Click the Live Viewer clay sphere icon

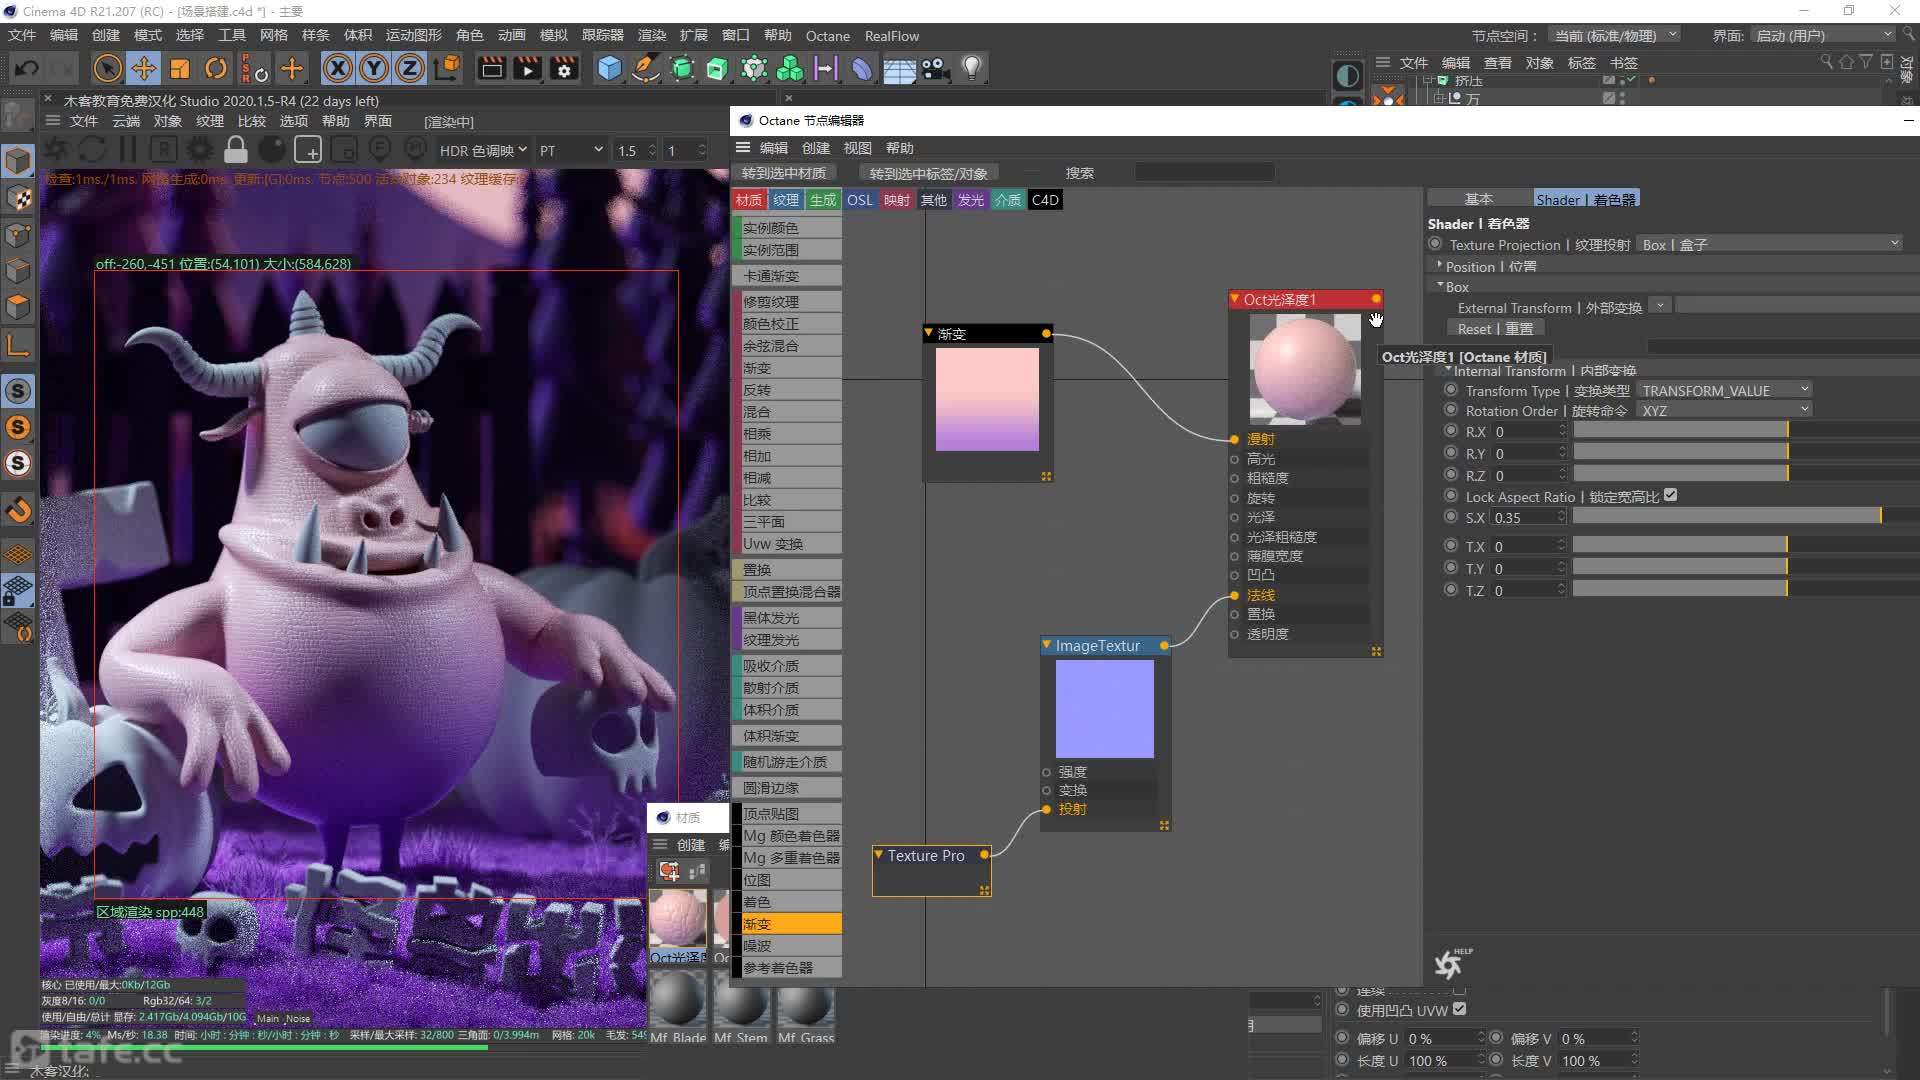(x=272, y=150)
